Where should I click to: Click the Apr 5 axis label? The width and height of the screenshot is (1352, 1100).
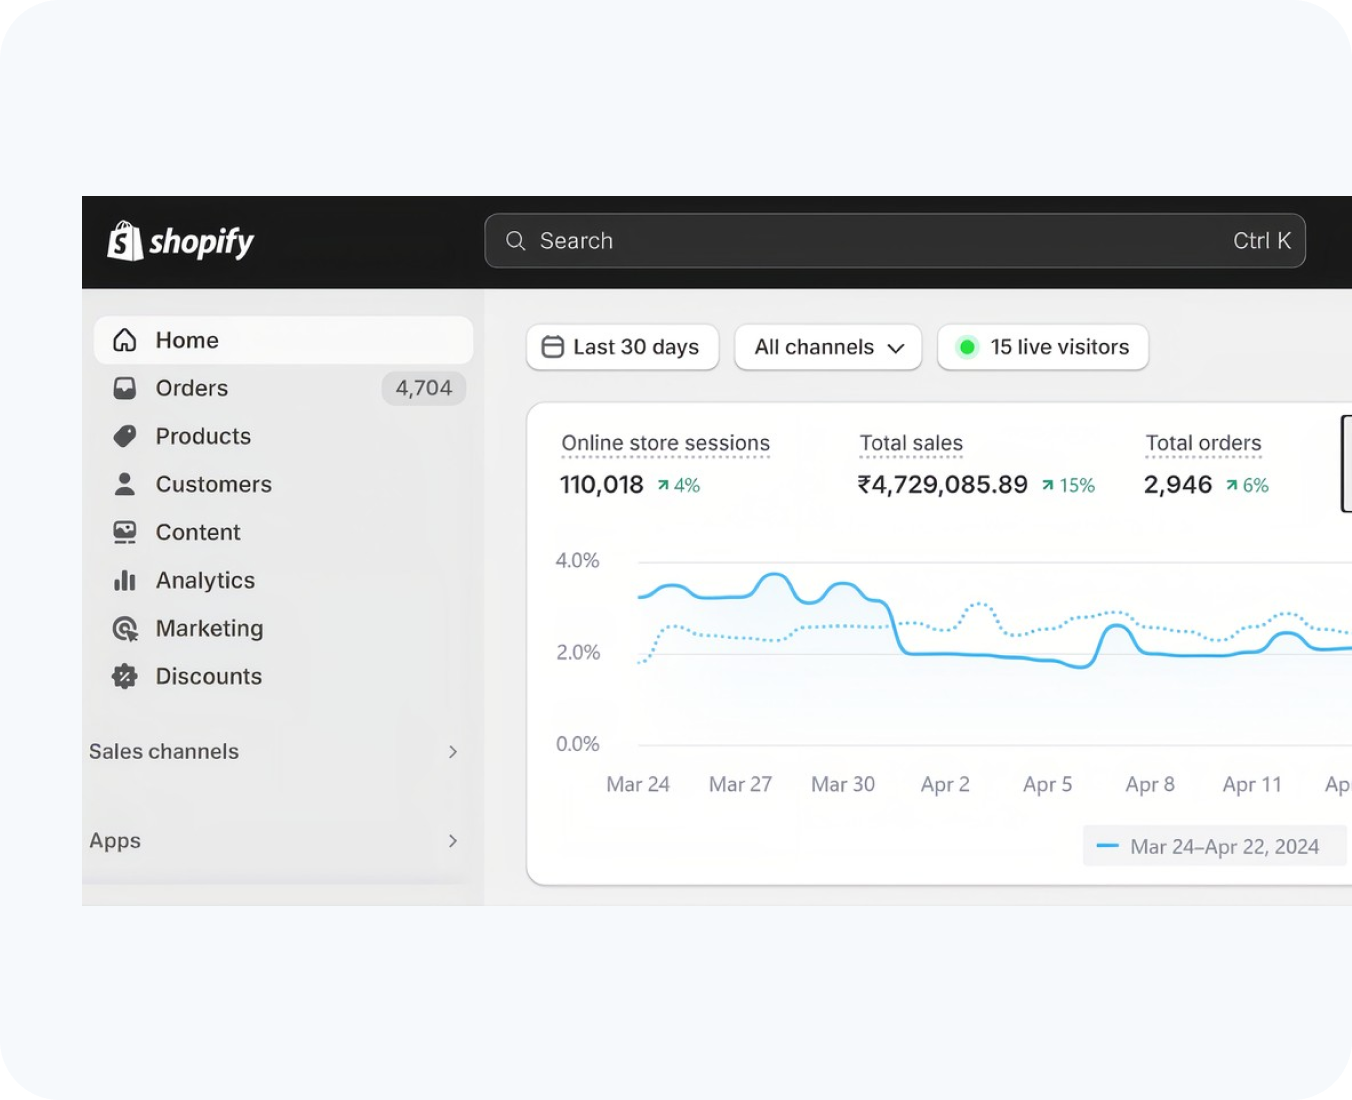(x=1047, y=785)
